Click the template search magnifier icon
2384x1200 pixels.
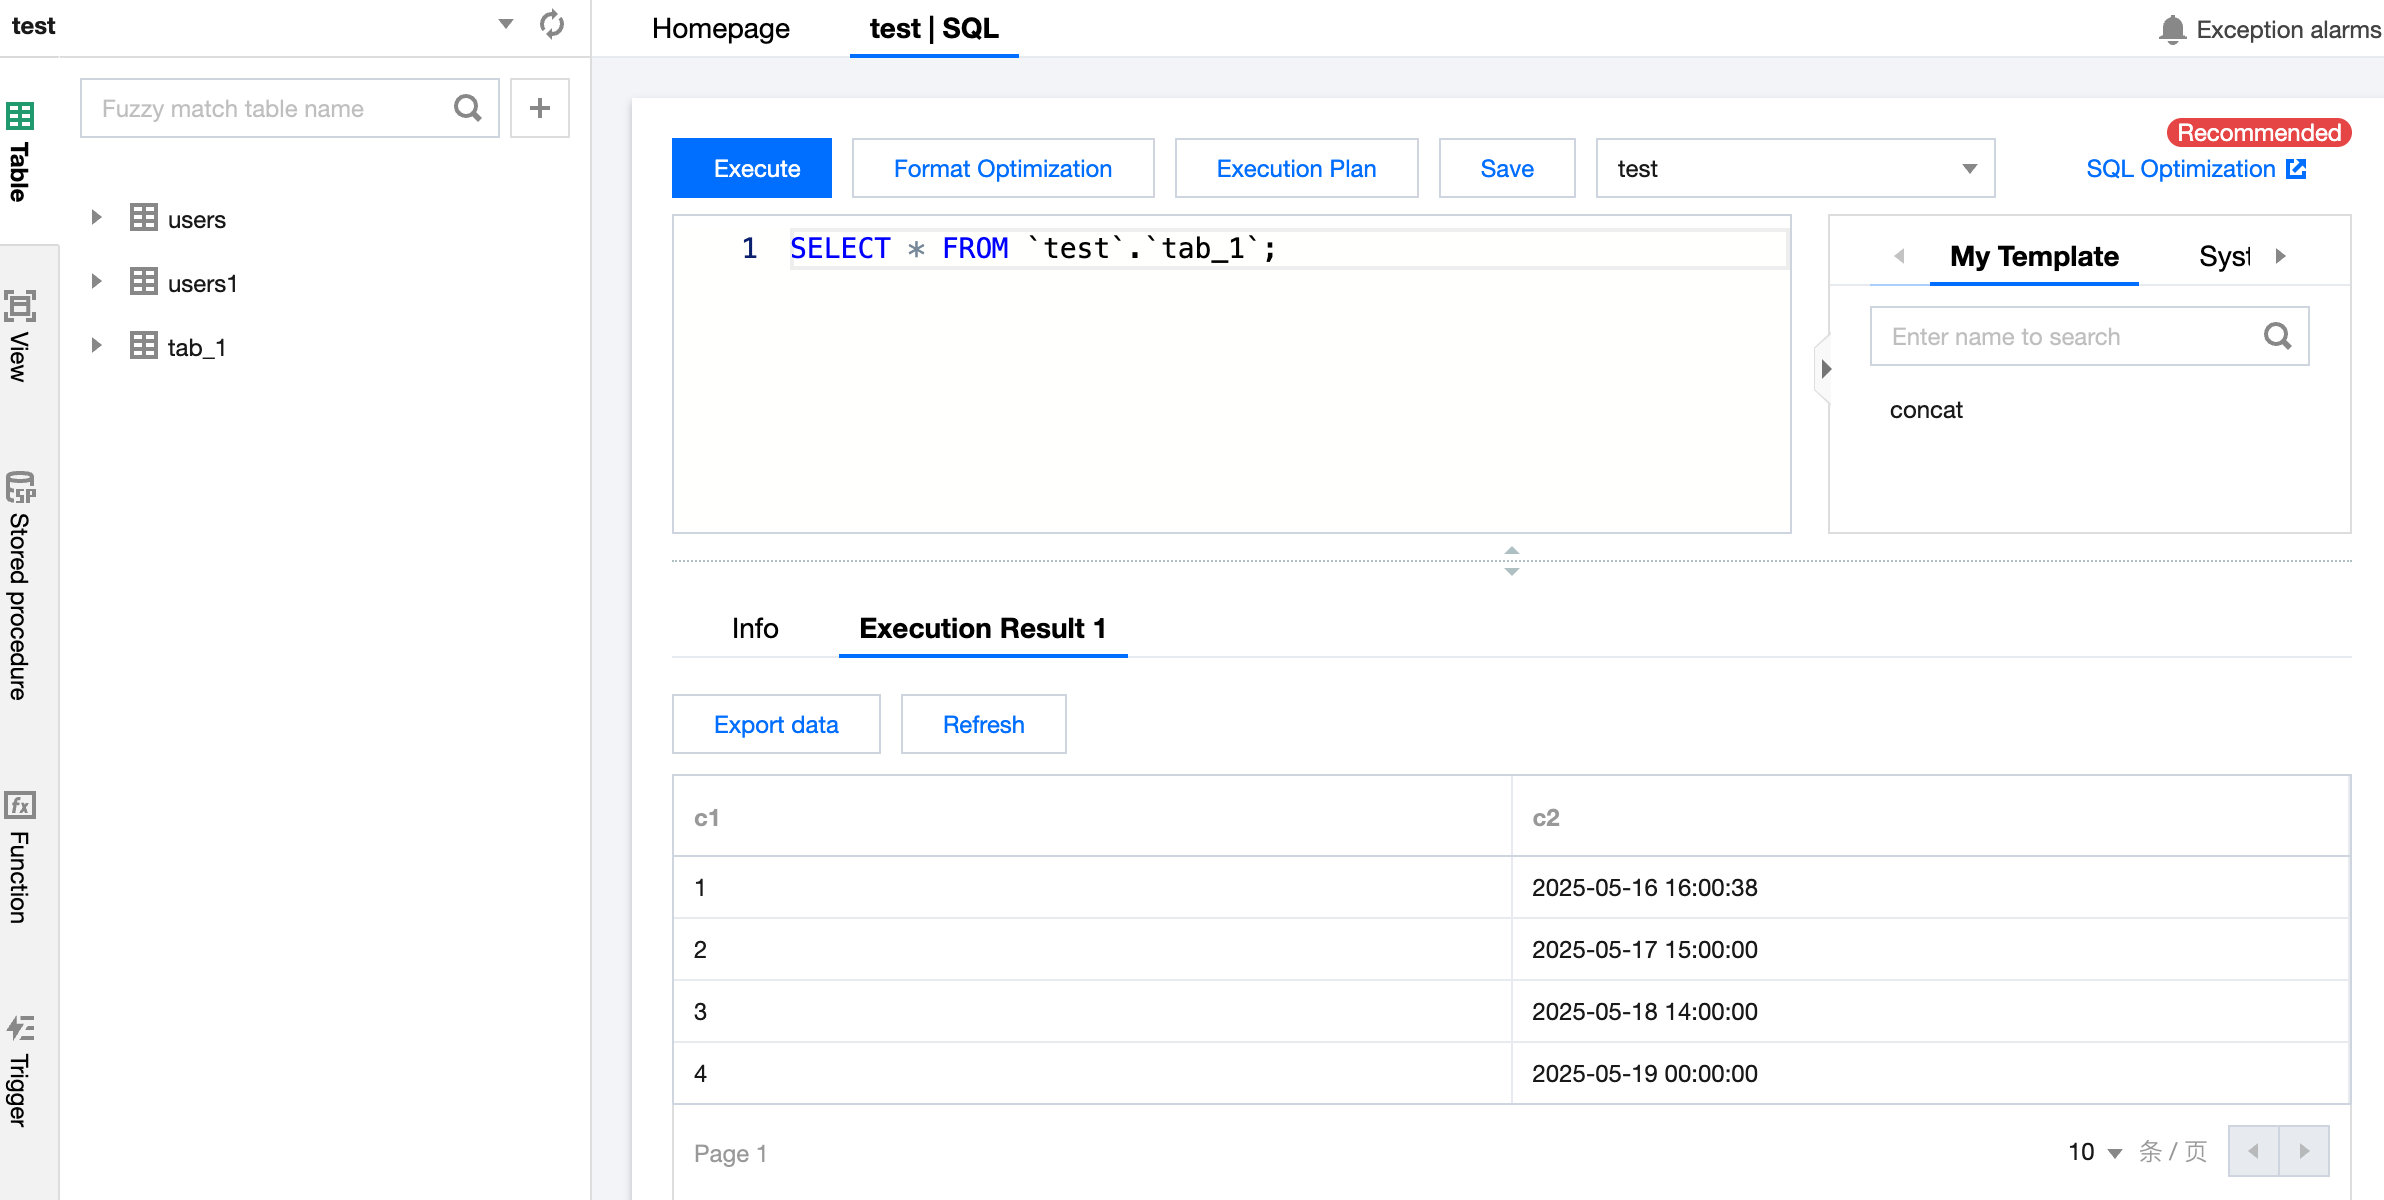point(2277,336)
